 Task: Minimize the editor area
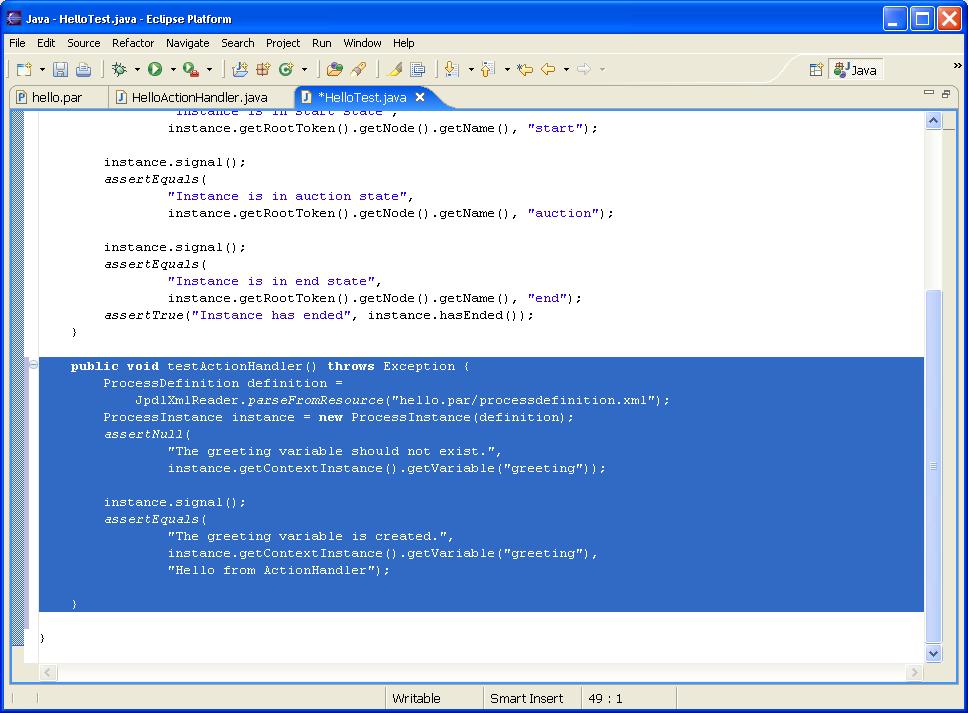[x=928, y=93]
